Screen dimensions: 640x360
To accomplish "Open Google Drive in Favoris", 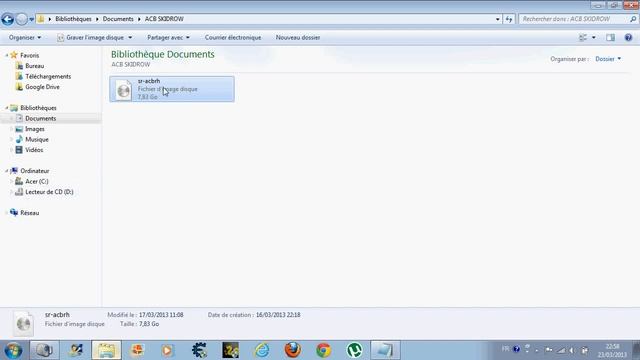I will pos(42,87).
